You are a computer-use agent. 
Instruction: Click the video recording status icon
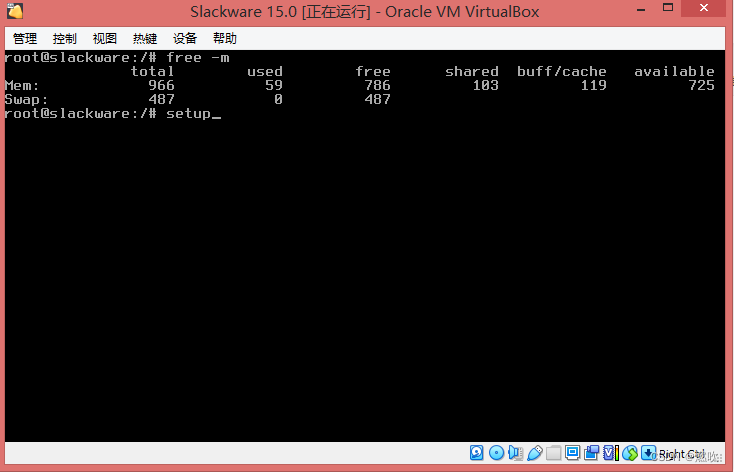[x=592, y=453]
